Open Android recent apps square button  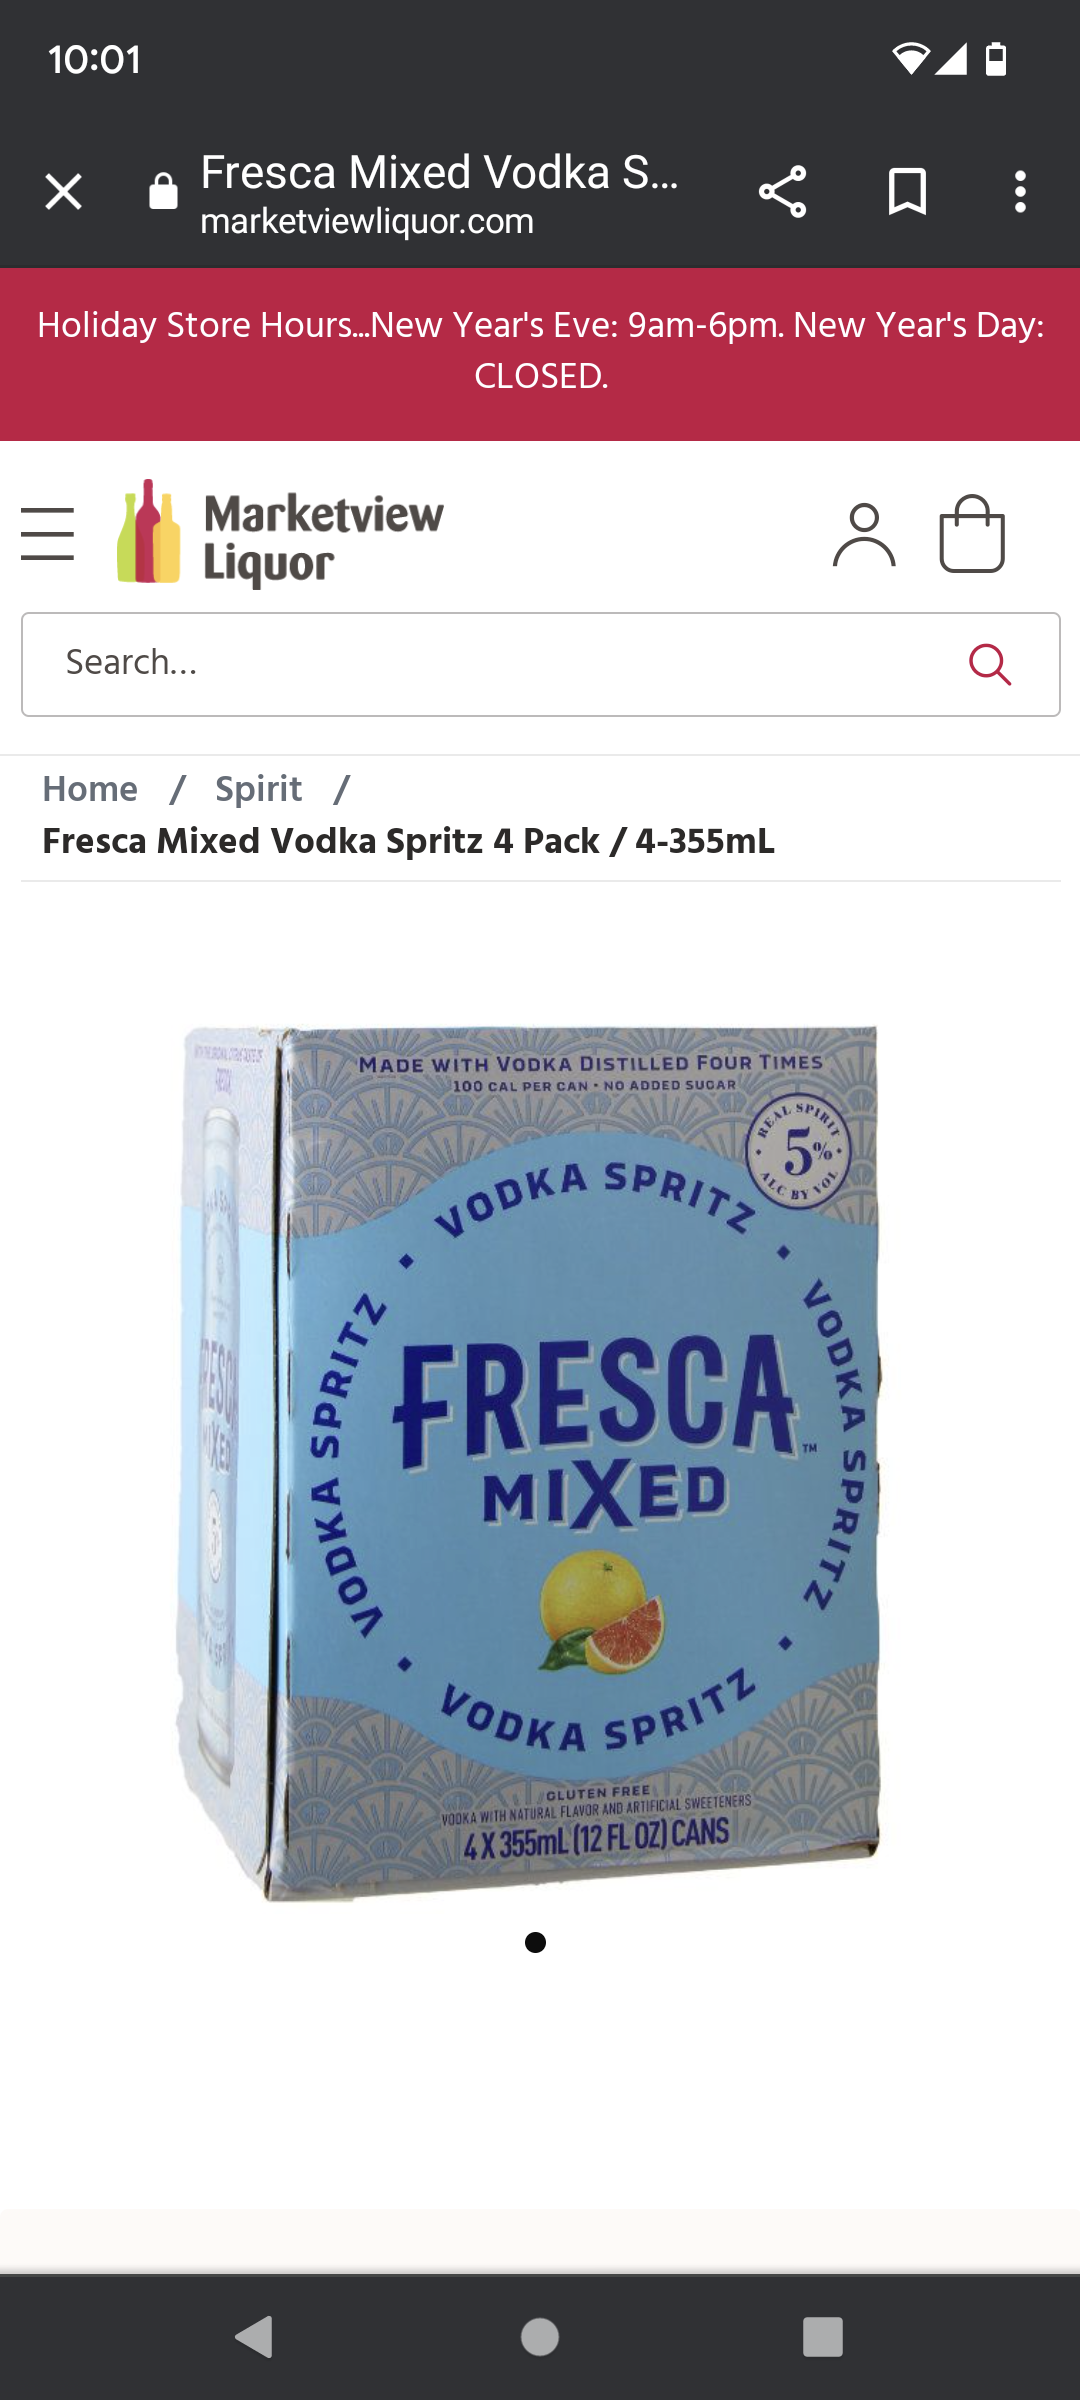point(823,2337)
